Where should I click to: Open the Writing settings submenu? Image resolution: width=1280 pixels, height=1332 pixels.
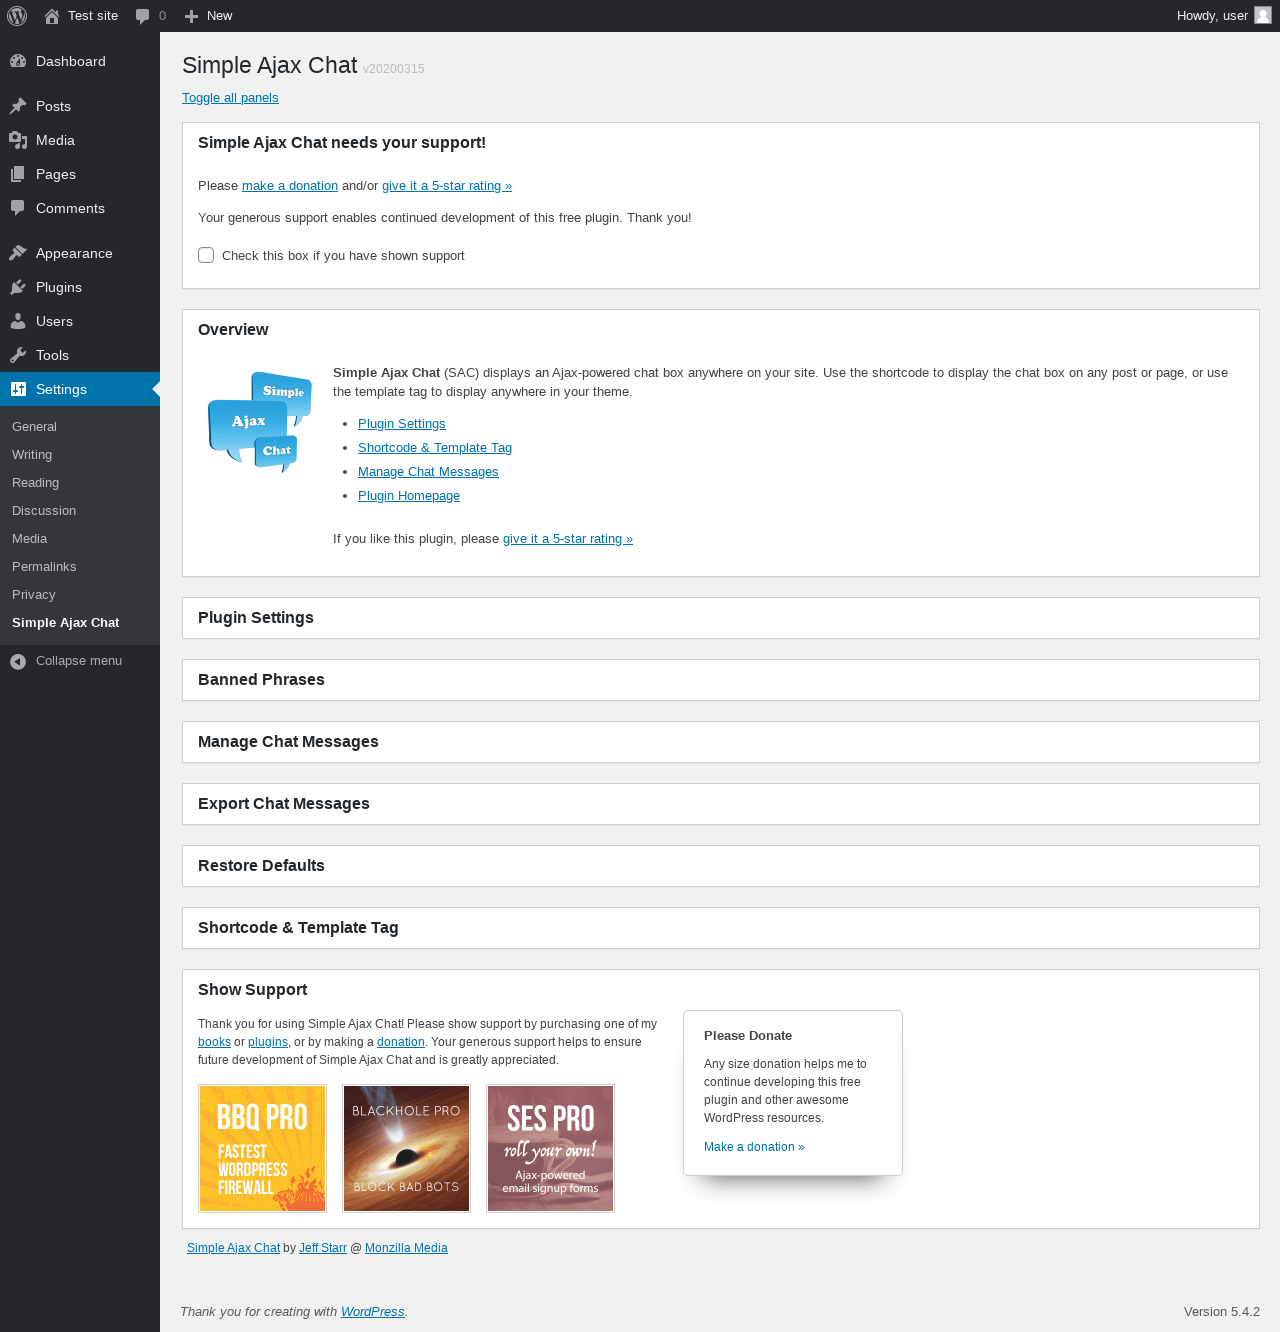pos(32,455)
